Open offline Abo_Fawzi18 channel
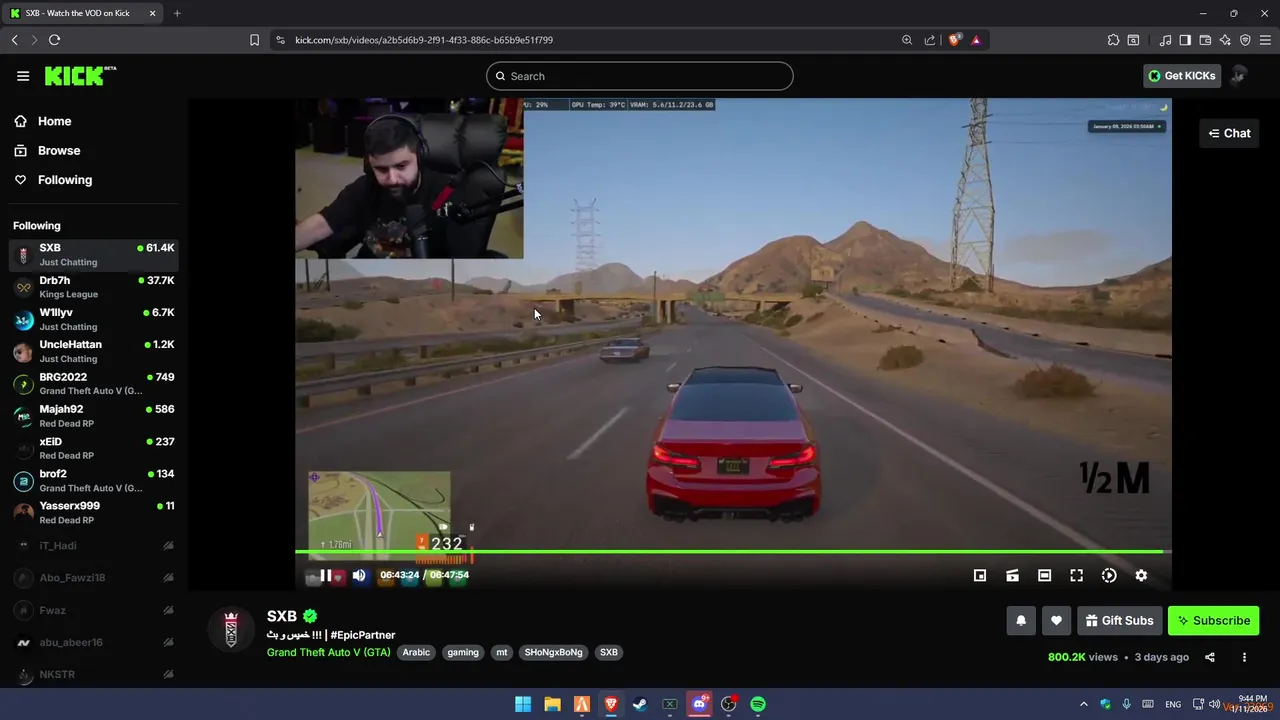The height and width of the screenshot is (720, 1280). (94, 578)
